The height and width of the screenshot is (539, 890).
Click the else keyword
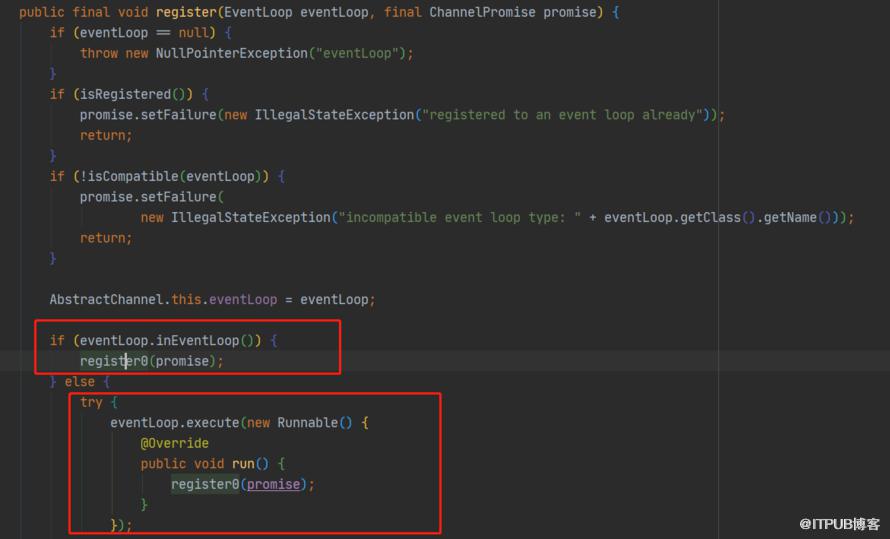(x=79, y=382)
